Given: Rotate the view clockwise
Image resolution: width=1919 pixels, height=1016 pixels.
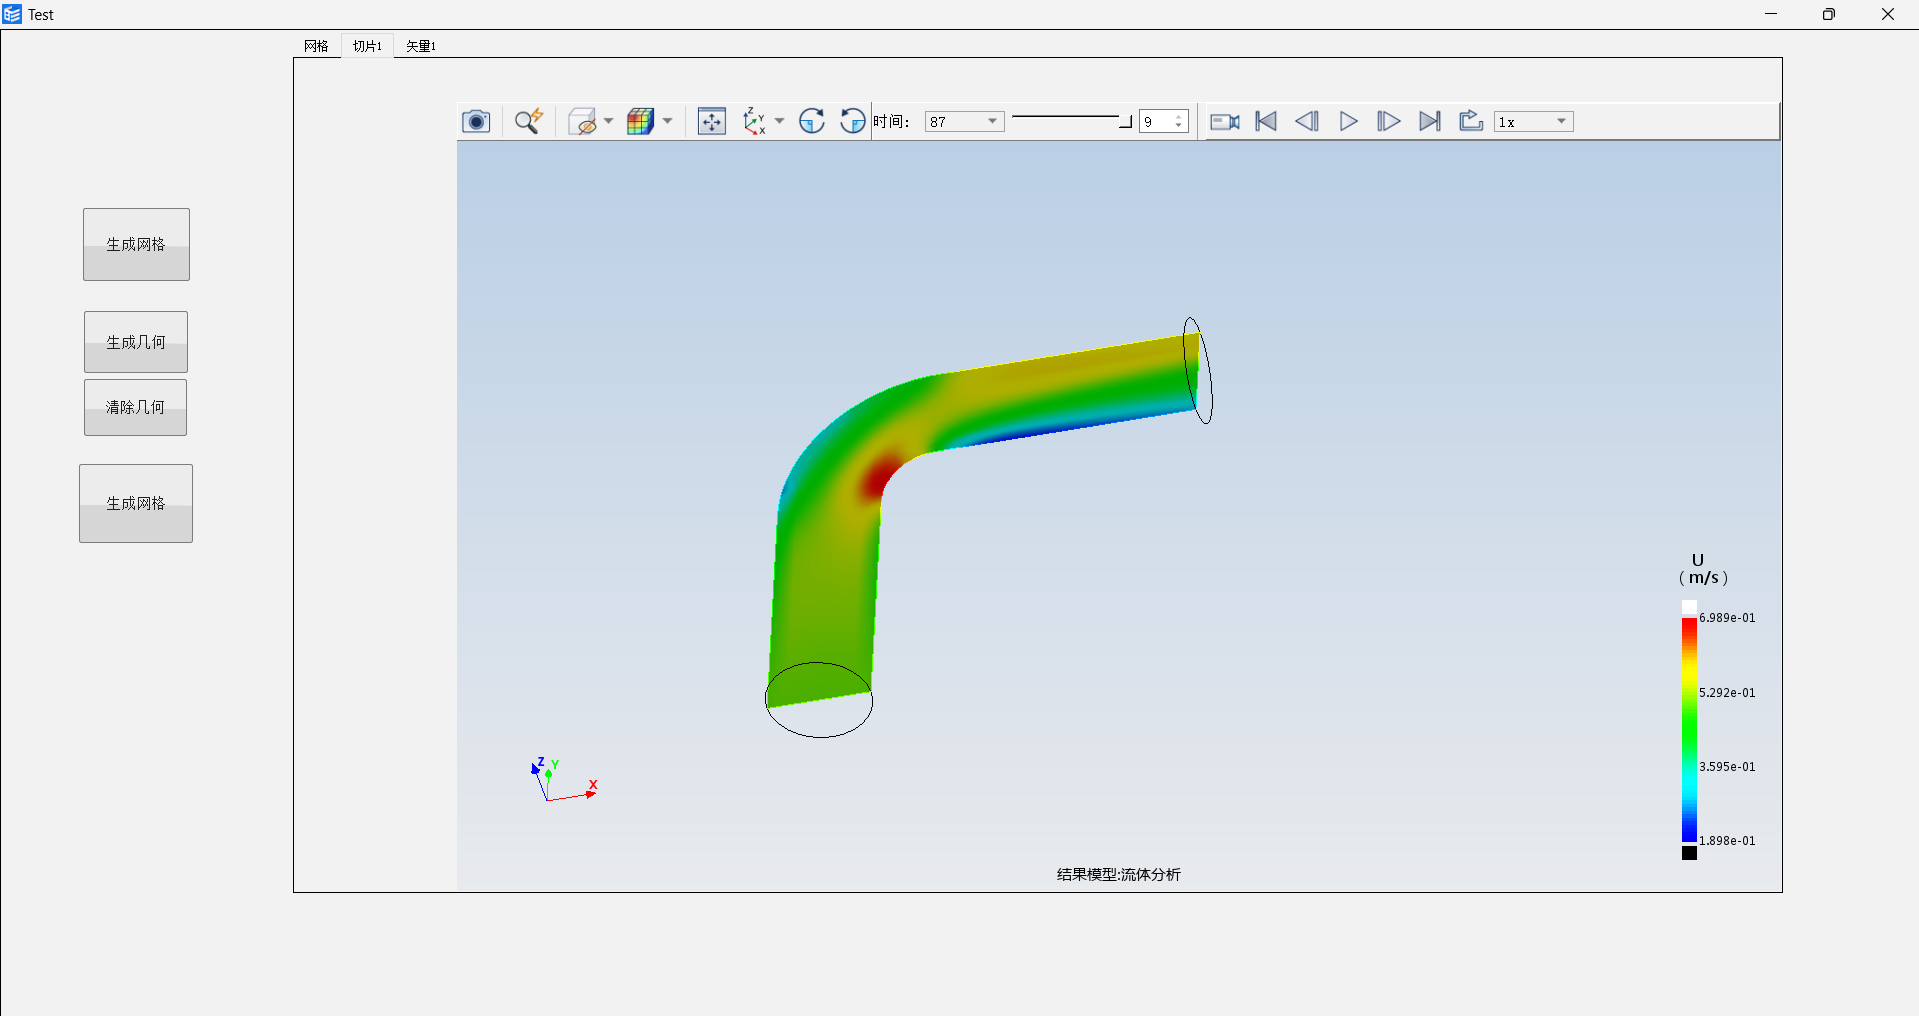Looking at the screenshot, I should pyautogui.click(x=812, y=121).
